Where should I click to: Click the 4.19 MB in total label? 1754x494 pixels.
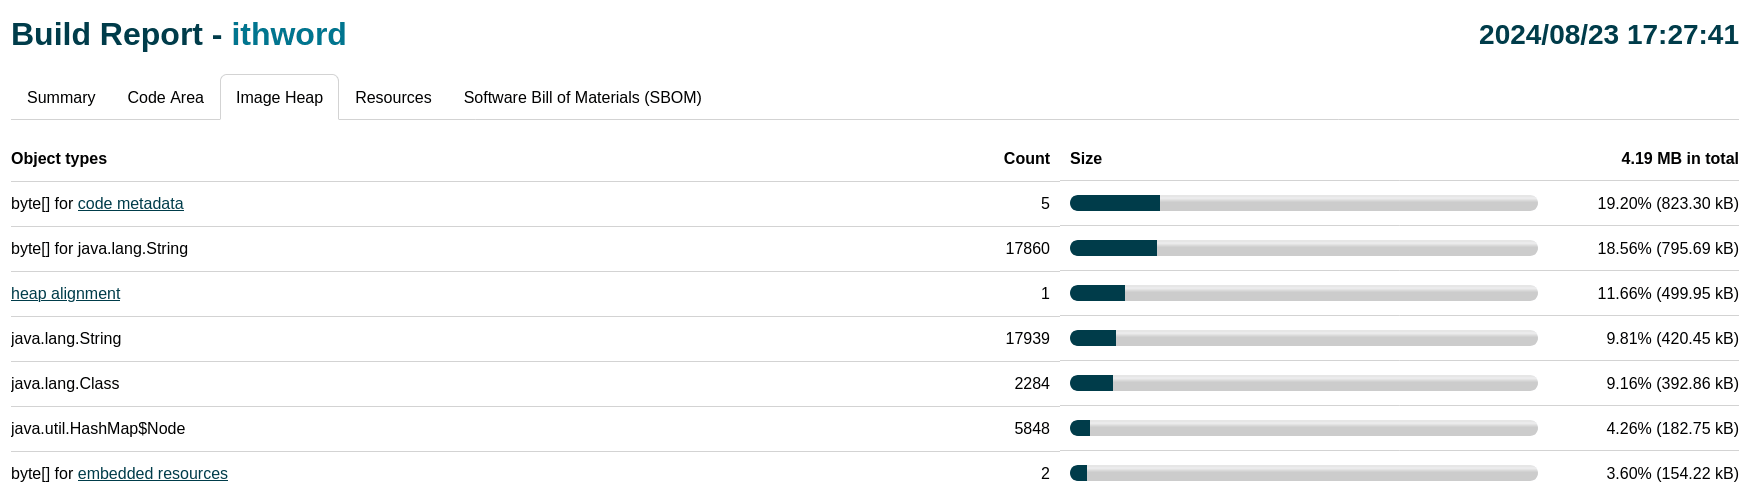click(1679, 158)
